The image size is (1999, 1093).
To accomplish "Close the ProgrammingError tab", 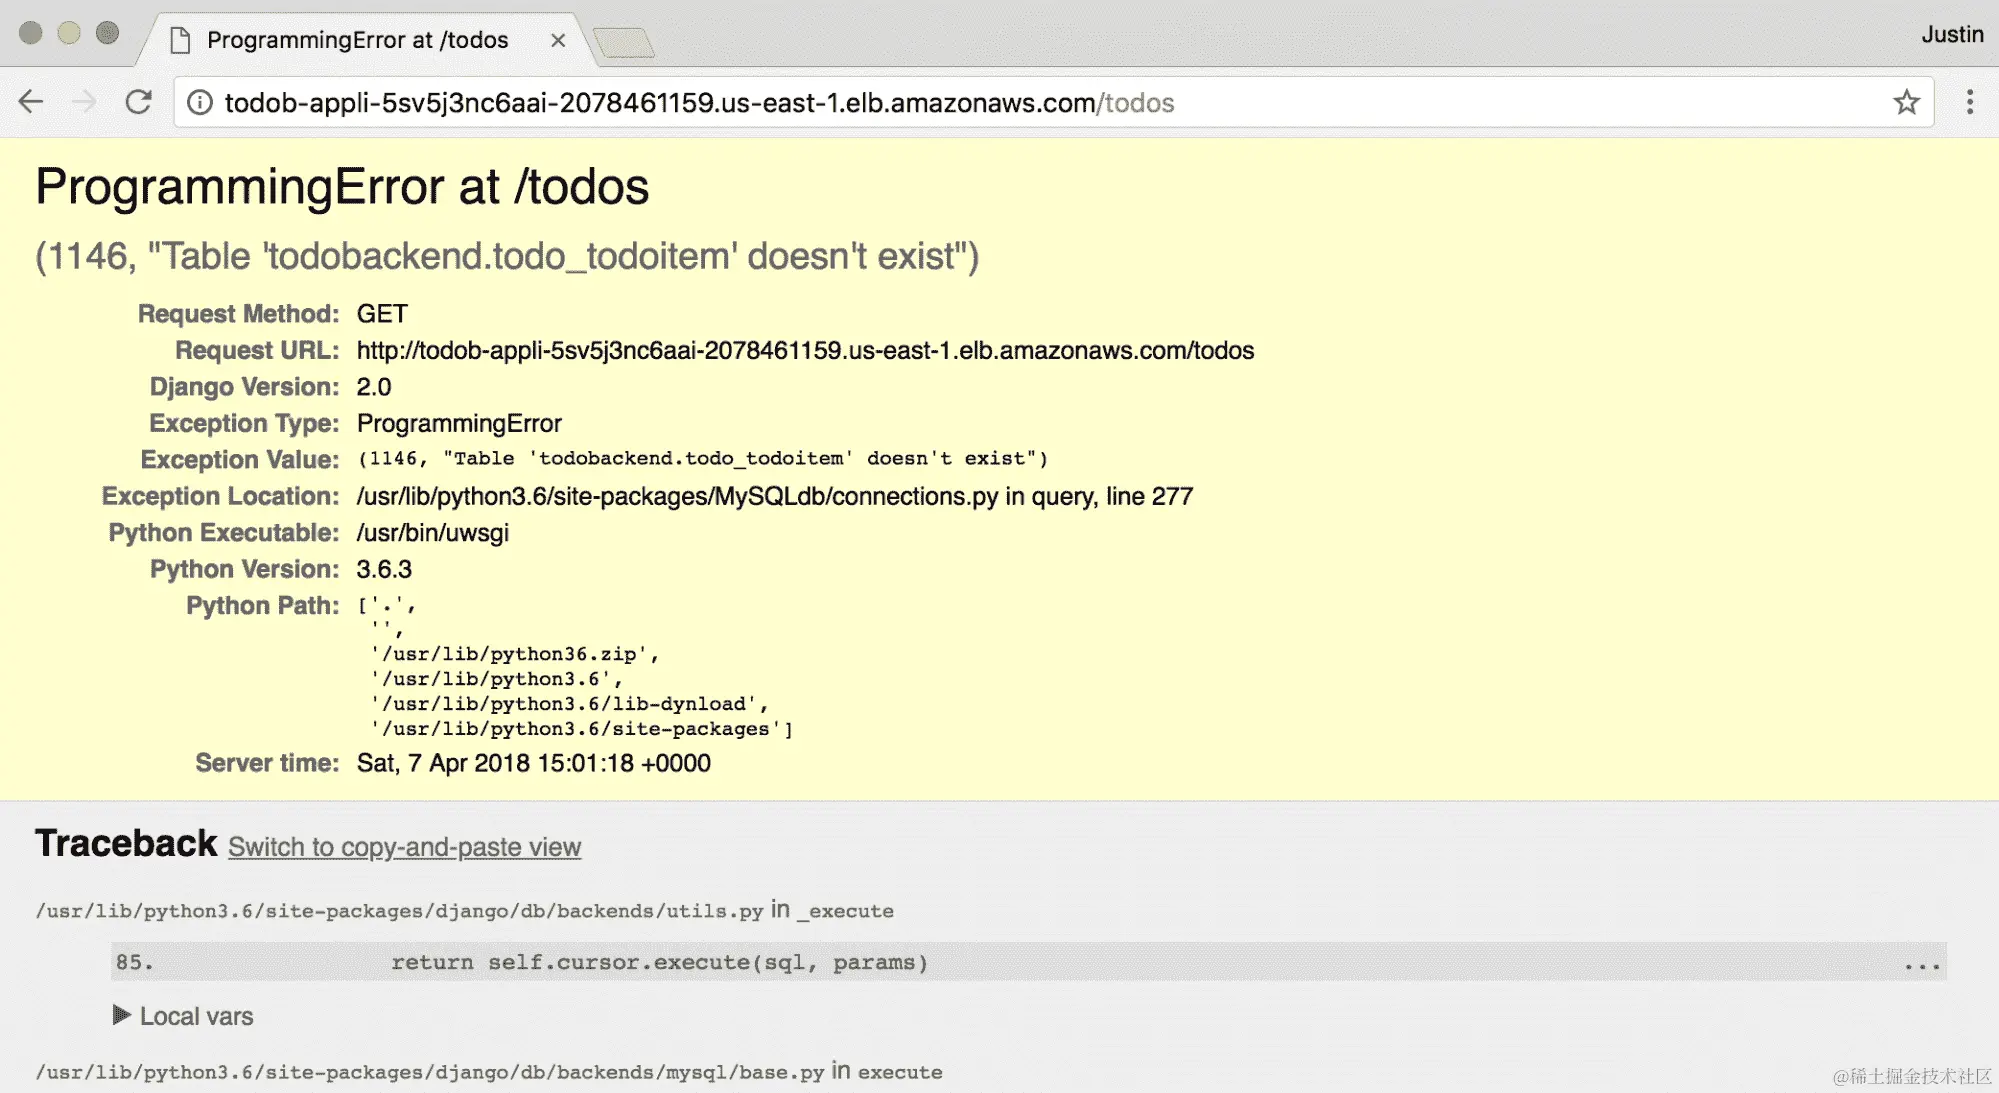I will [x=558, y=40].
